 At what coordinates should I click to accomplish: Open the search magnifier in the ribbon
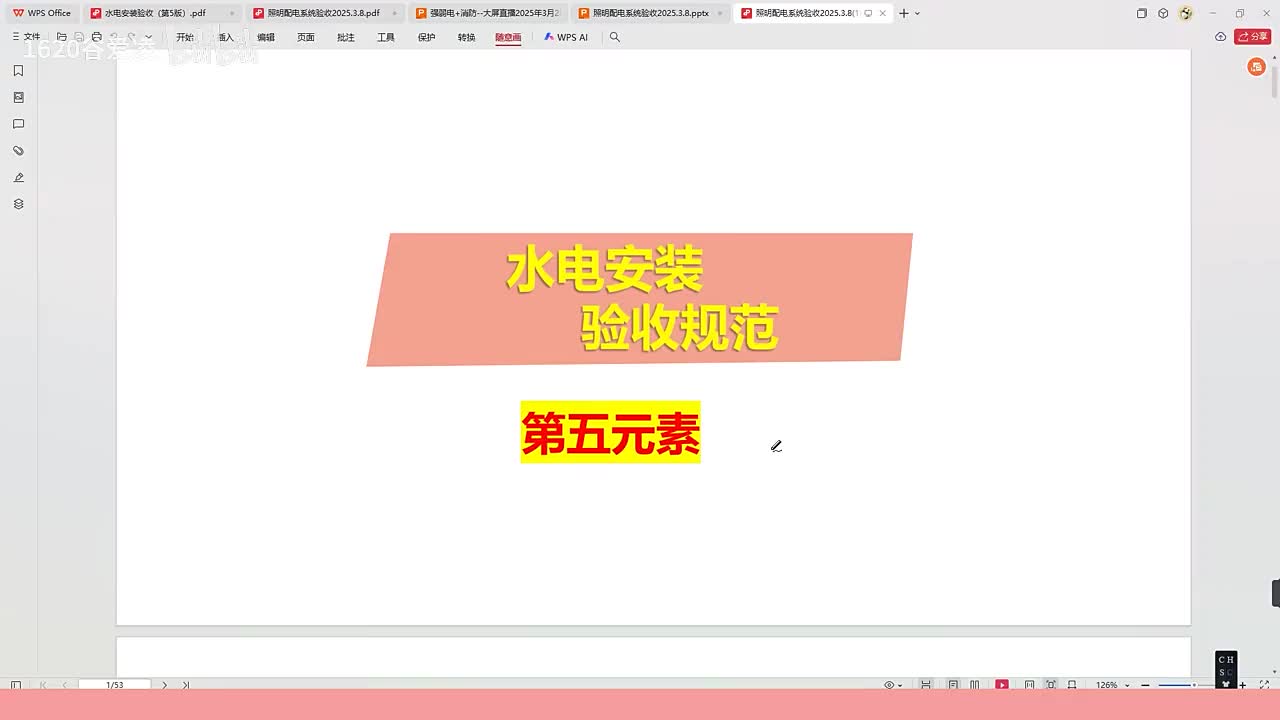615,37
